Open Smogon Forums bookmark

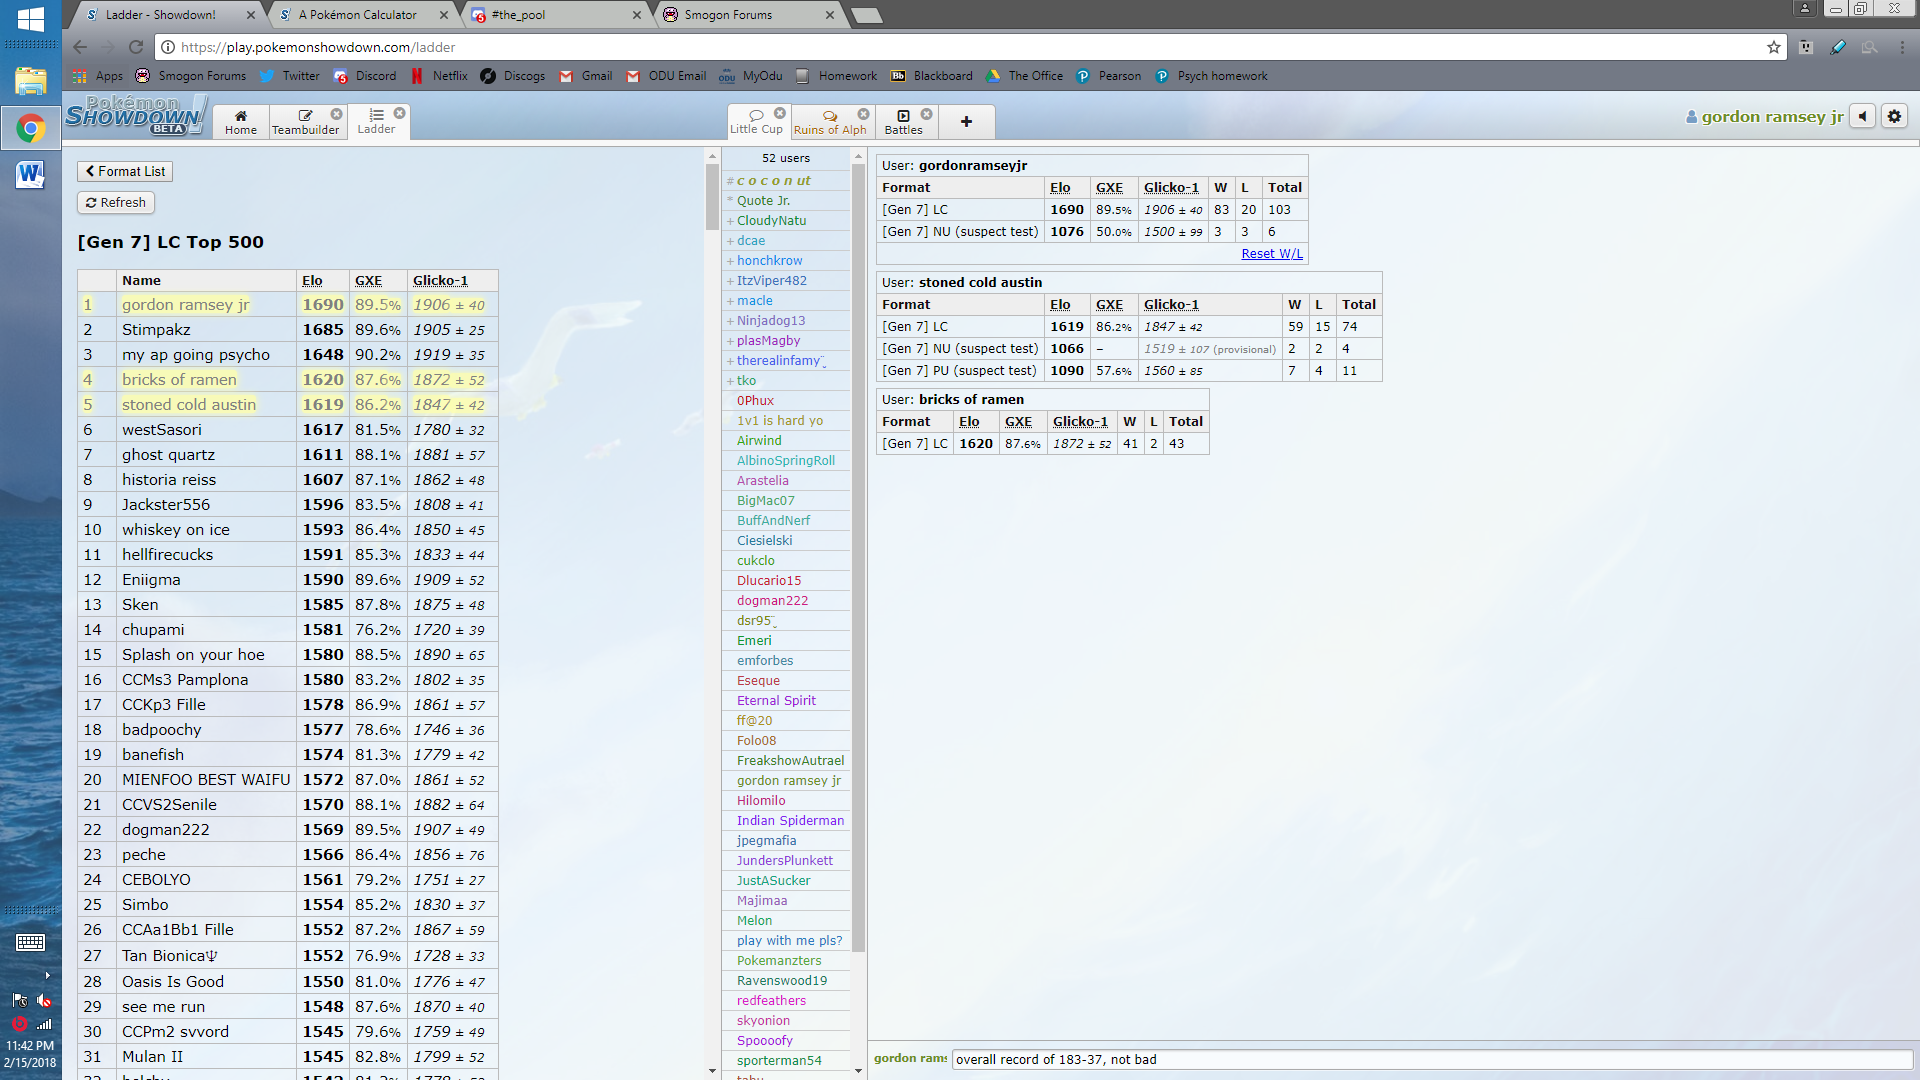(x=191, y=76)
